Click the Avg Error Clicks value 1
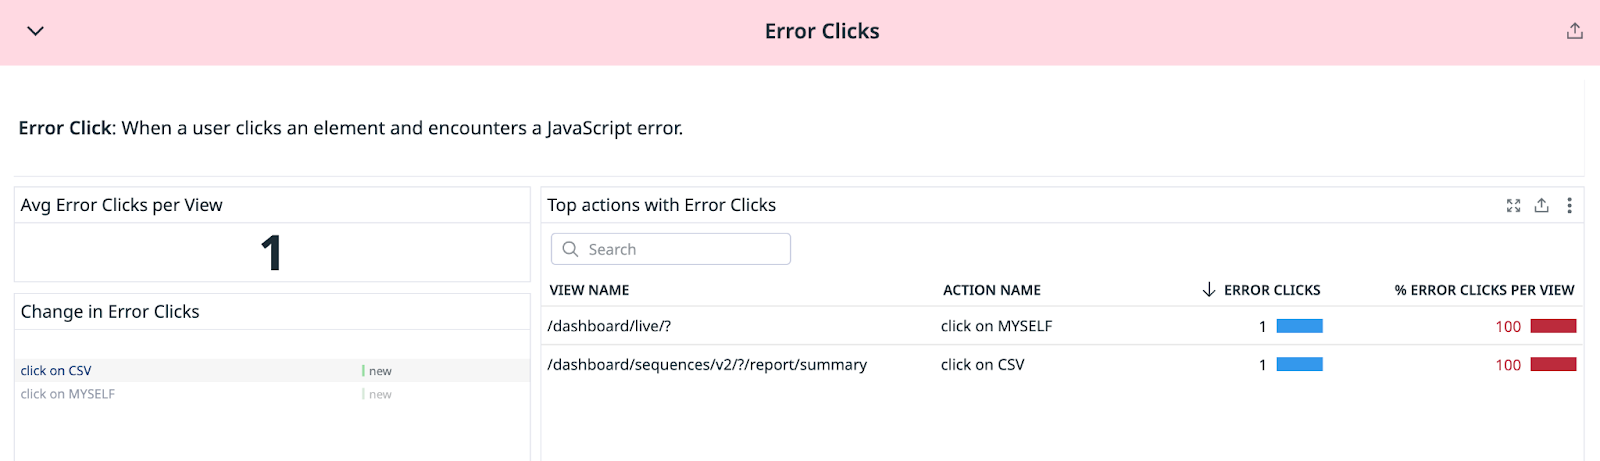This screenshot has height=461, width=1600. (271, 253)
